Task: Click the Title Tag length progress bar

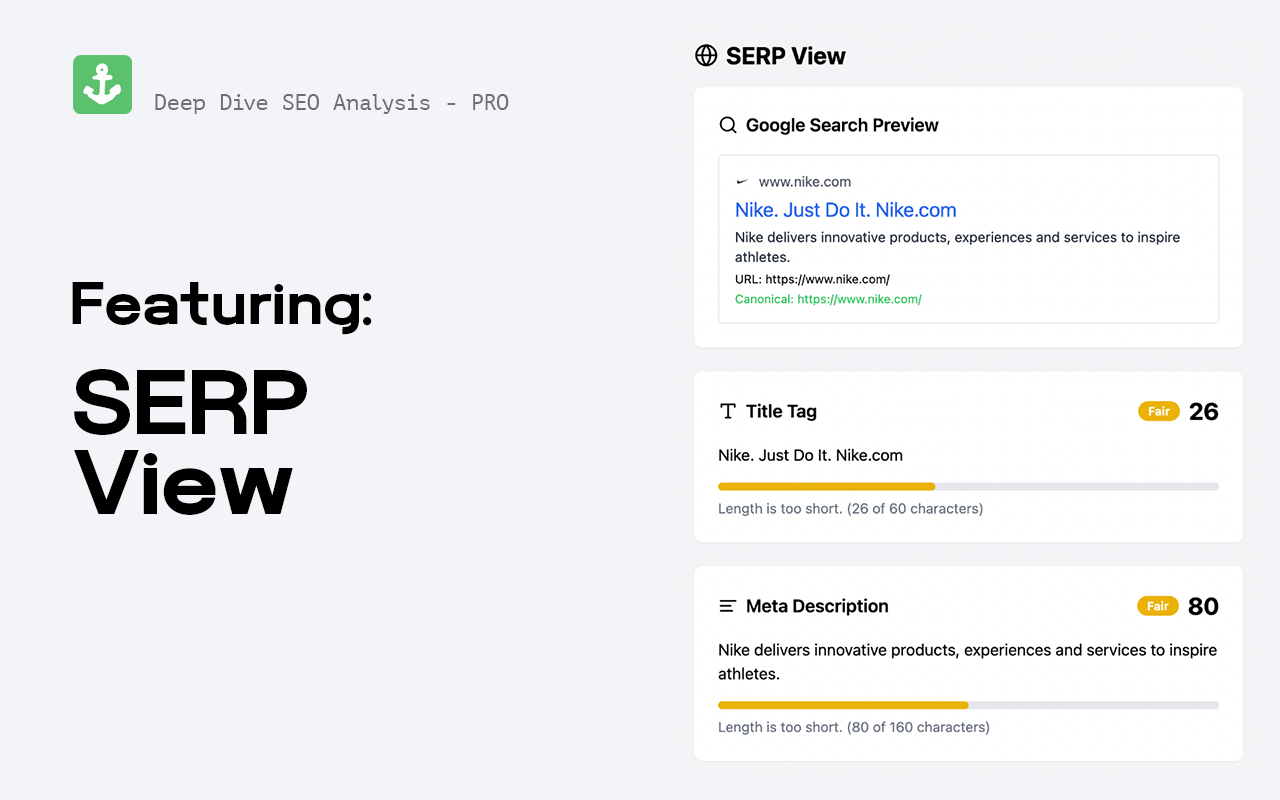Action: click(968, 486)
